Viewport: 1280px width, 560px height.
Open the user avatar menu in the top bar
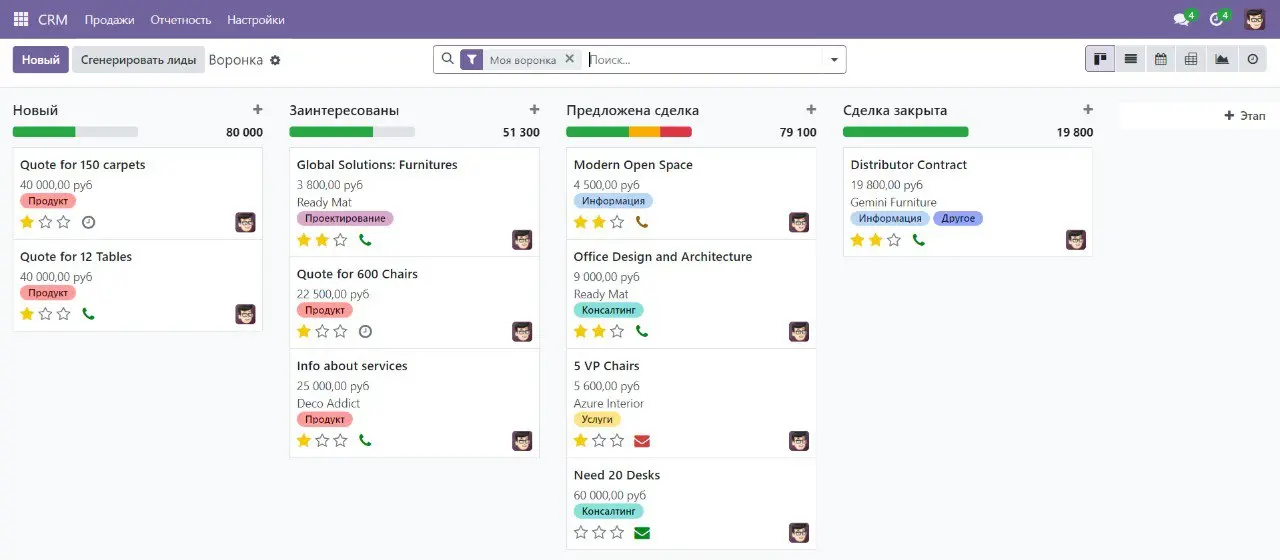point(1255,19)
